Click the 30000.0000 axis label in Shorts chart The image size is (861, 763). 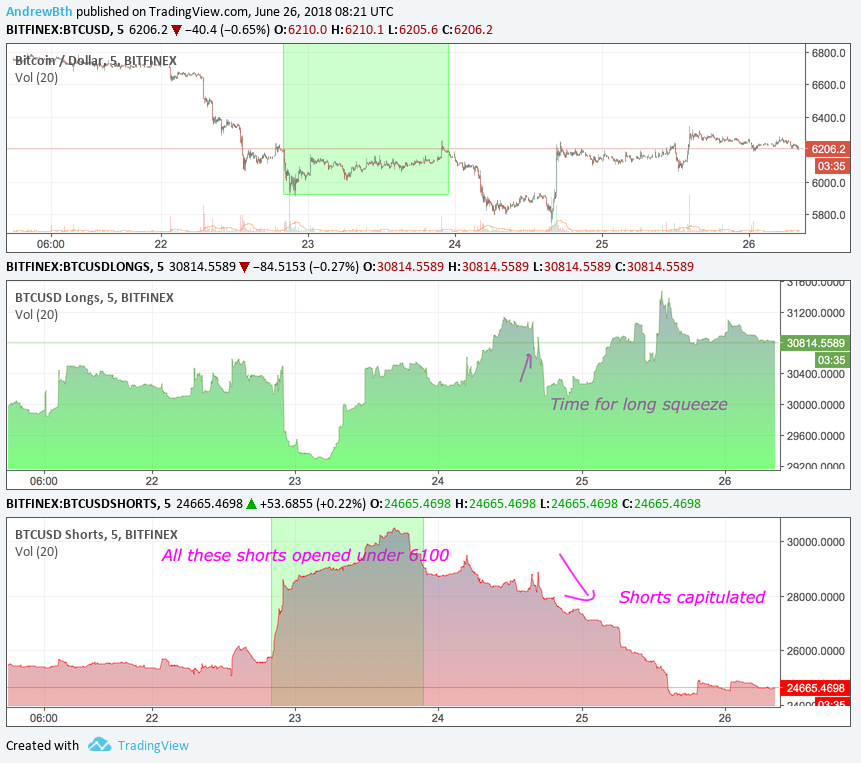(815, 542)
